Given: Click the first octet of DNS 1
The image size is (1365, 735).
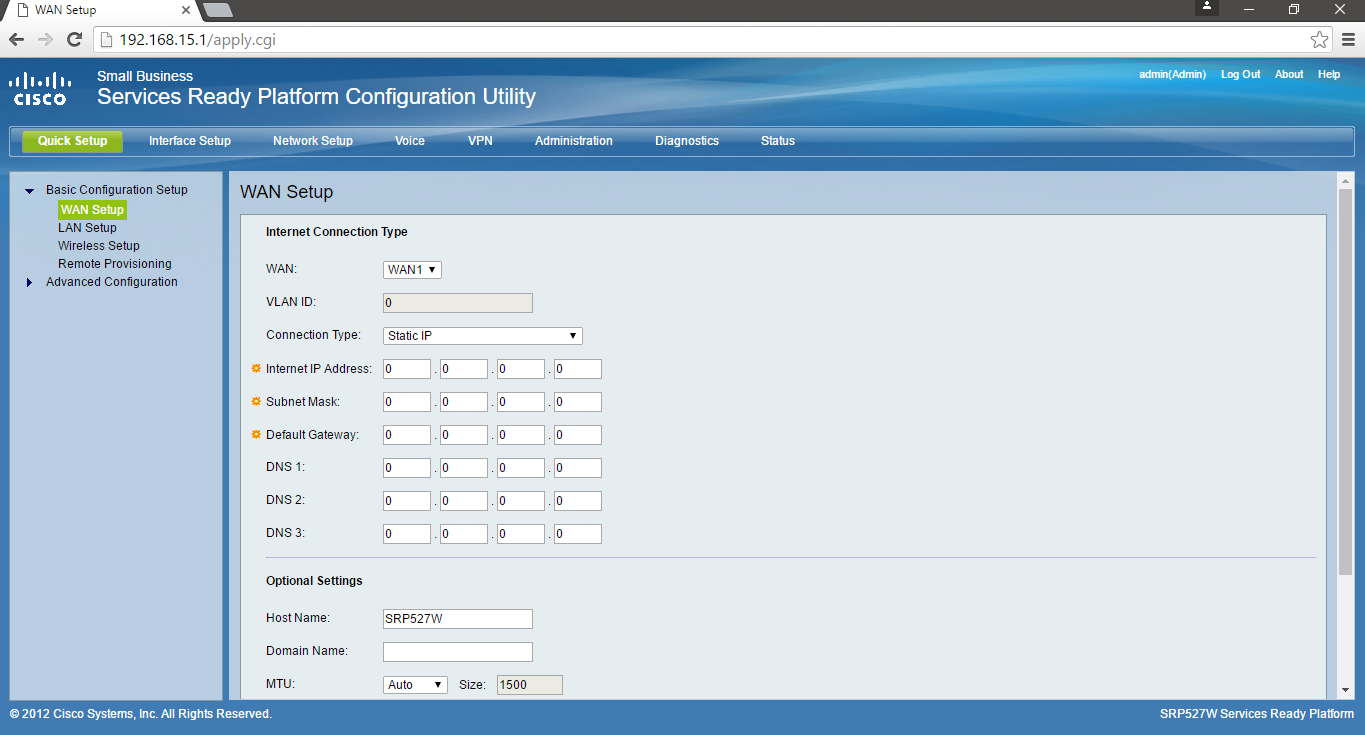Looking at the screenshot, I should coord(407,468).
